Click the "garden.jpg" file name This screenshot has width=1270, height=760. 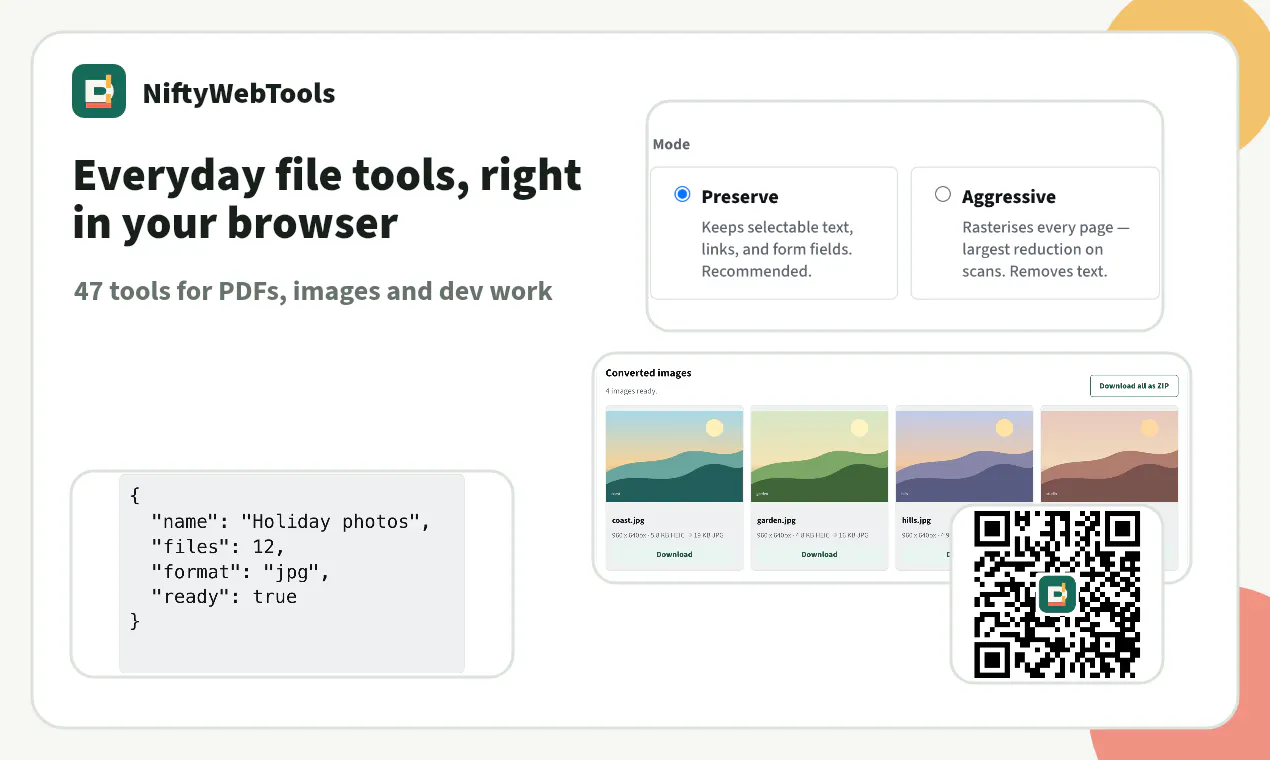pos(776,520)
